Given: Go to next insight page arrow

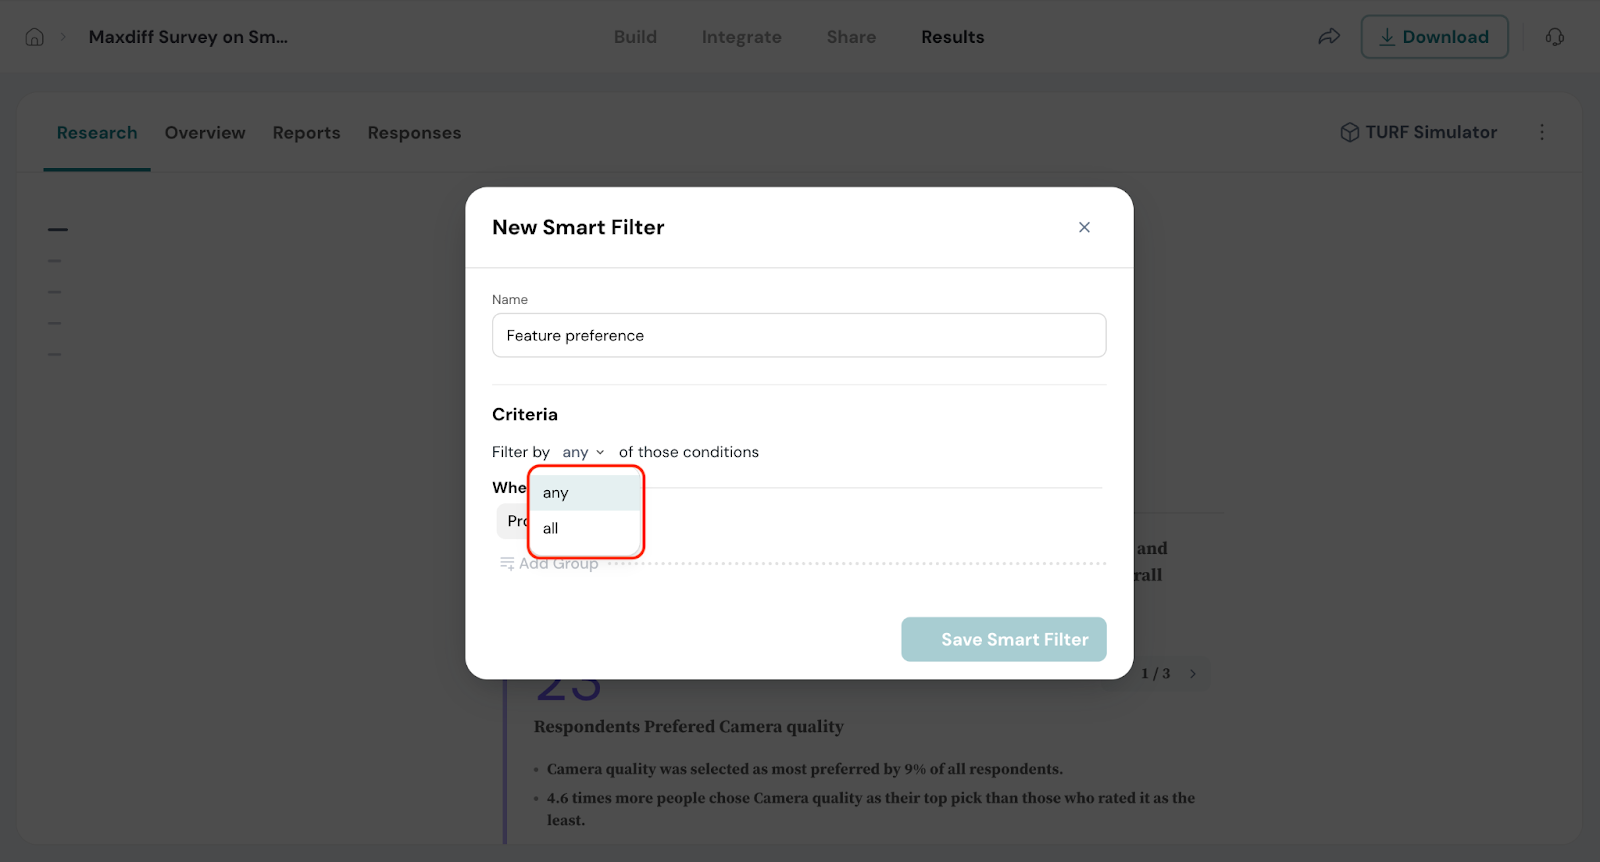Looking at the screenshot, I should point(1193,674).
